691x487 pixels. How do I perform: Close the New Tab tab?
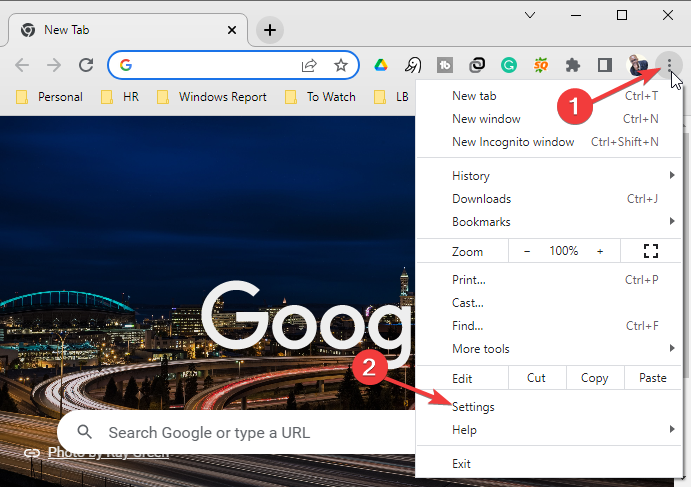[x=232, y=30]
